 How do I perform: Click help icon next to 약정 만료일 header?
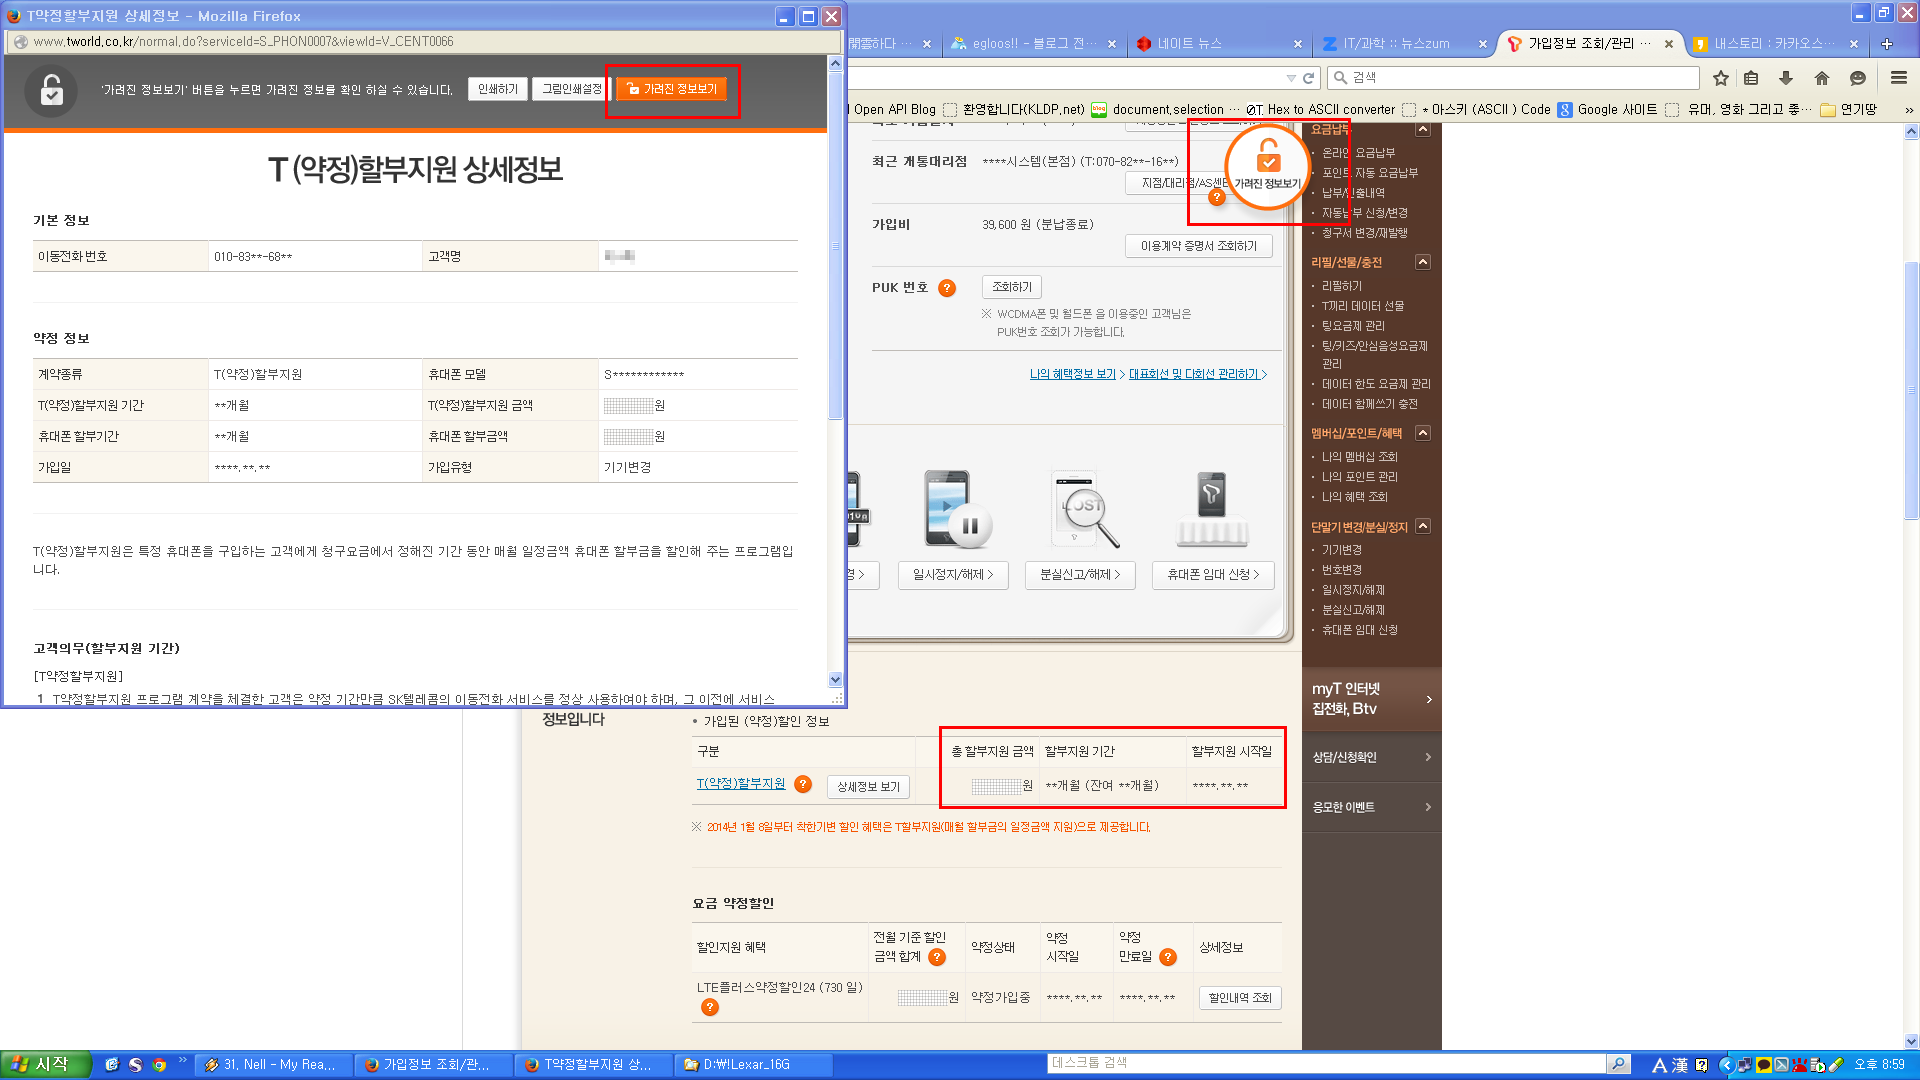point(1168,957)
